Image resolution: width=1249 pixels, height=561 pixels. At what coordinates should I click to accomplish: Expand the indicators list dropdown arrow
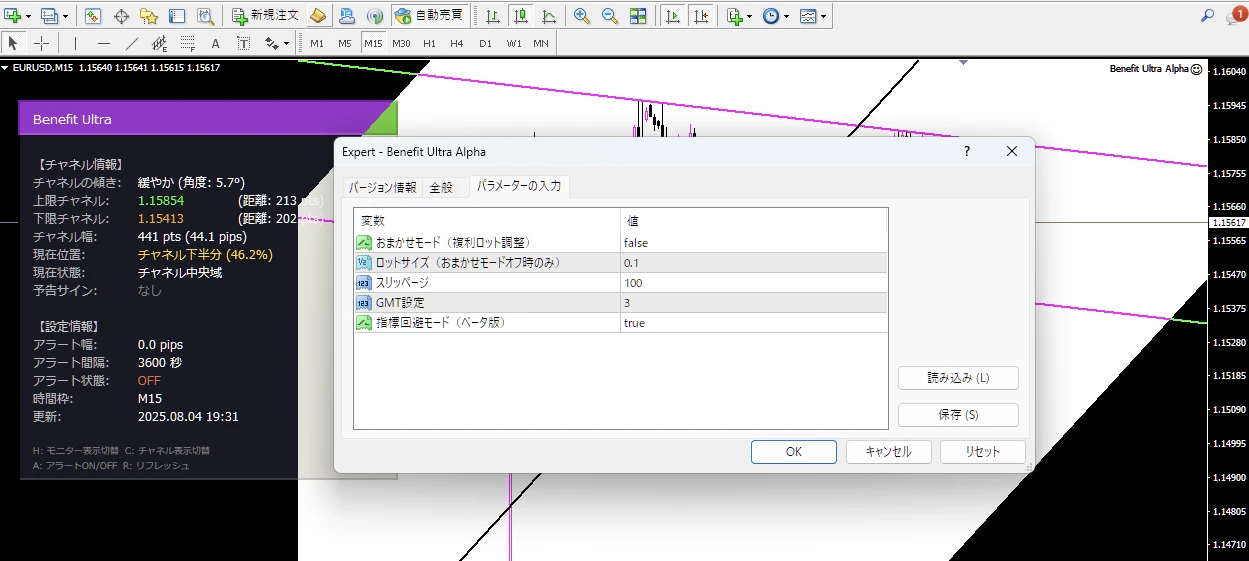tap(750, 17)
